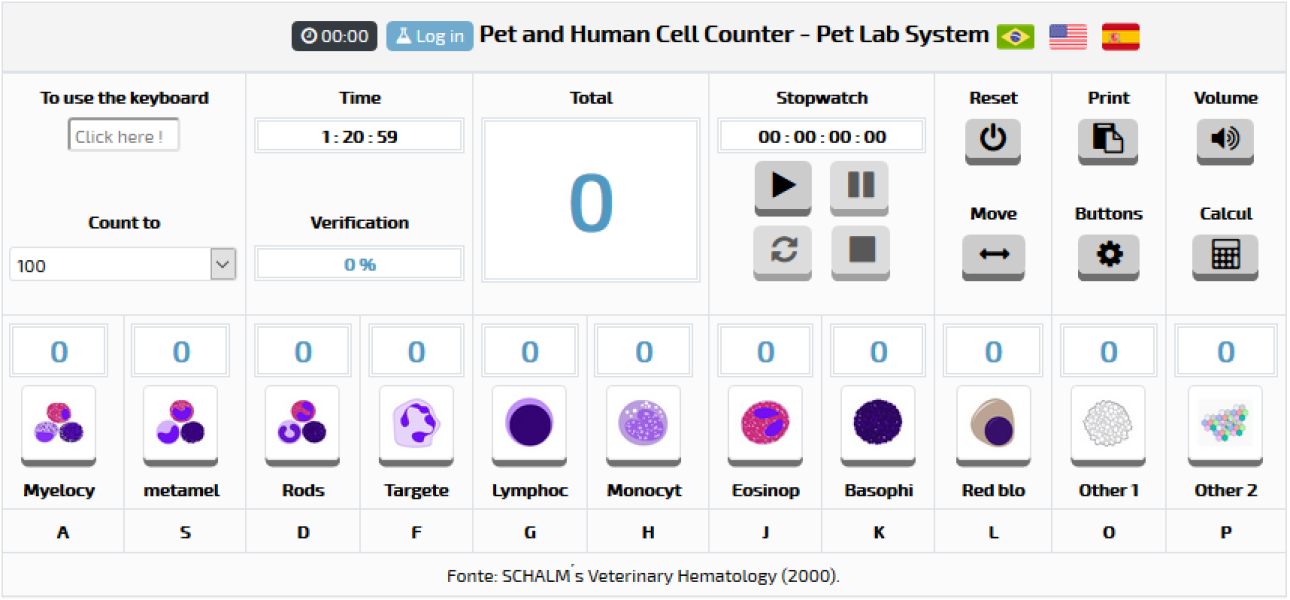Count a Lymphocyte cell
1290x600 pixels.
529,423
